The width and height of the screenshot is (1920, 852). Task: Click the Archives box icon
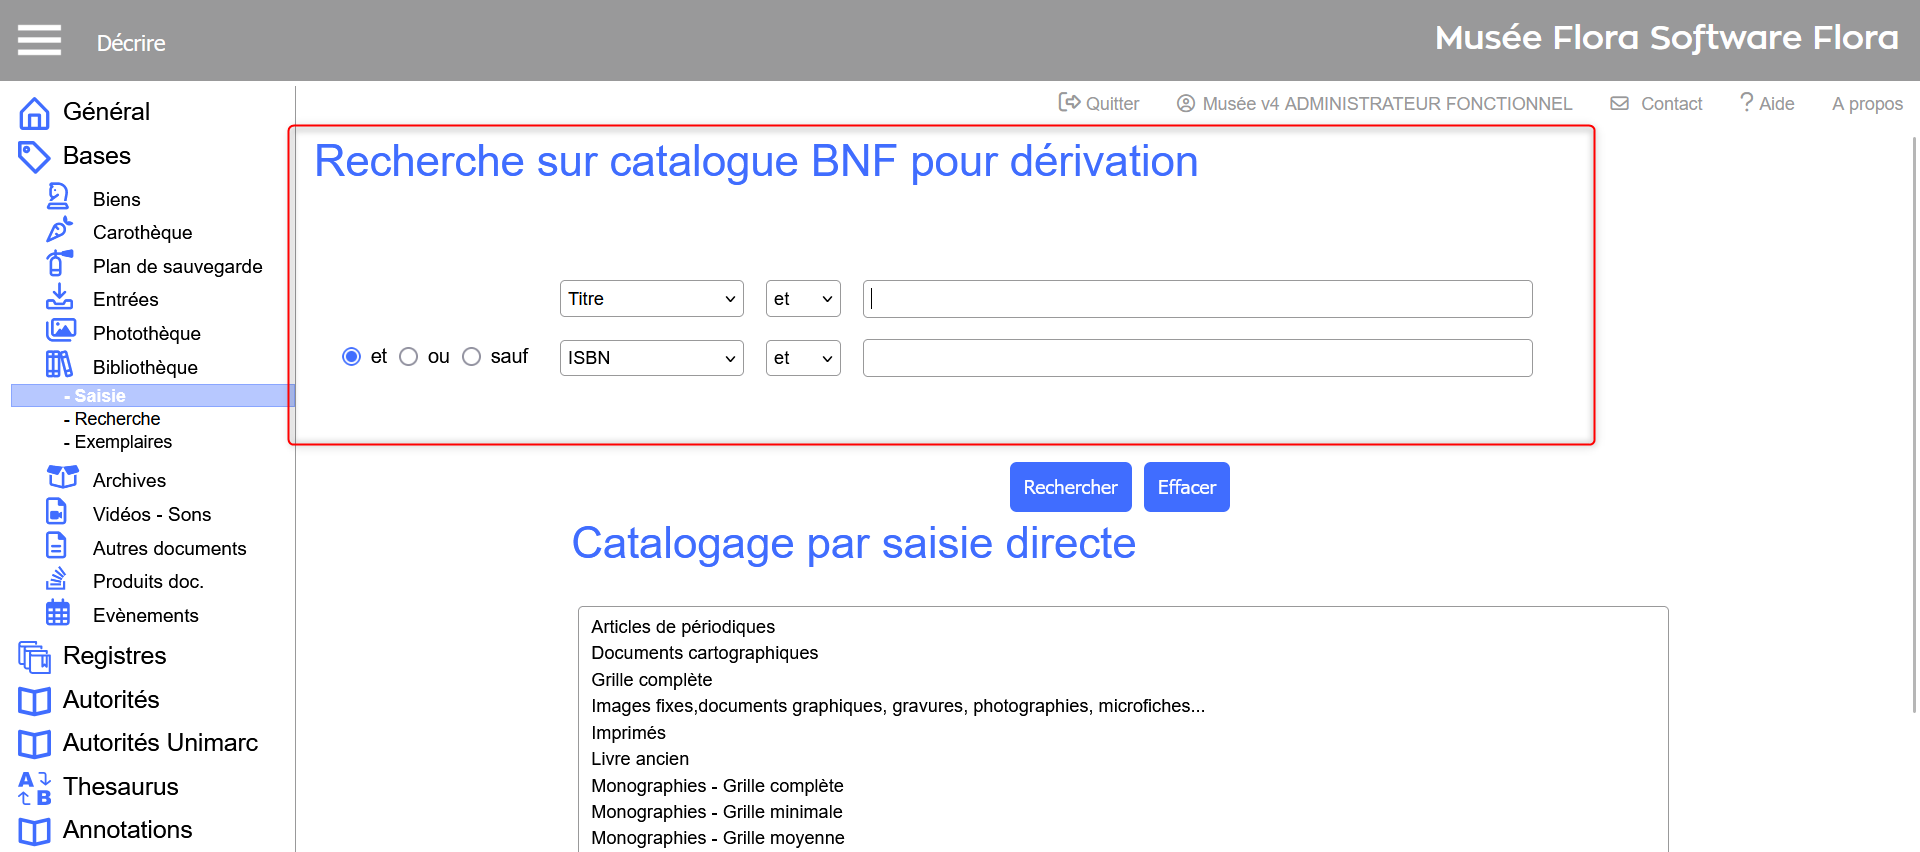click(x=62, y=478)
